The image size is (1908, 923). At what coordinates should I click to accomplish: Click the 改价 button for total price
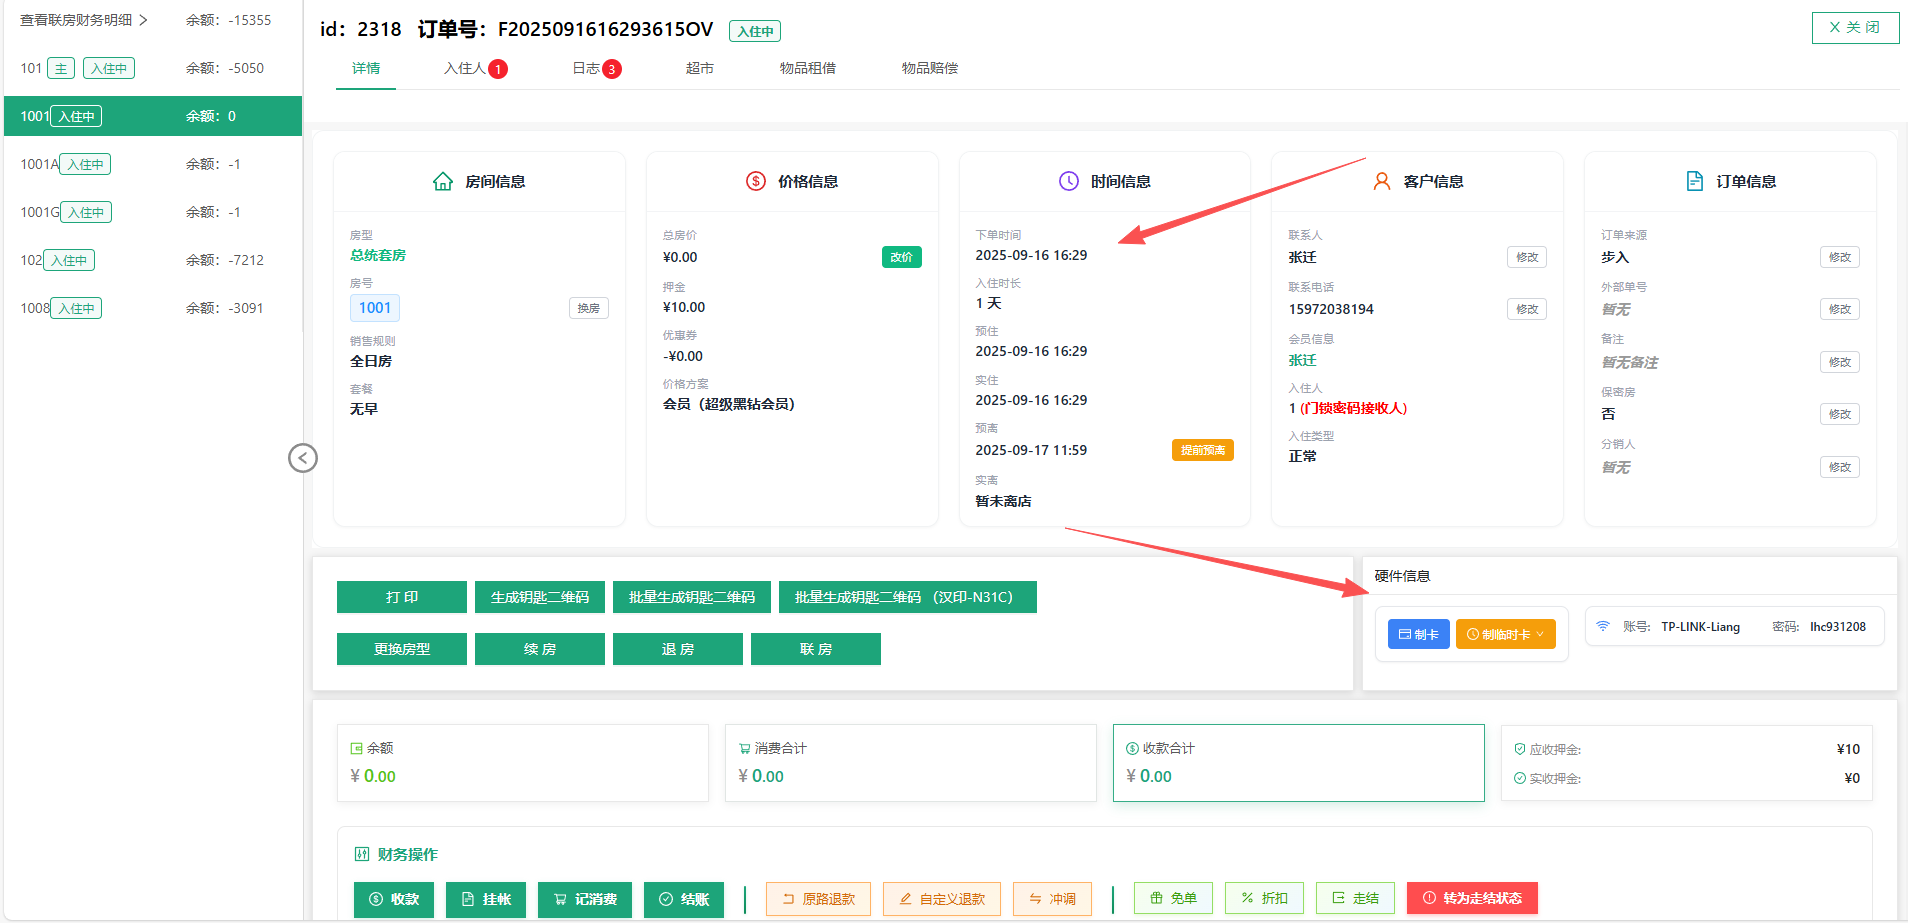pyautogui.click(x=901, y=257)
